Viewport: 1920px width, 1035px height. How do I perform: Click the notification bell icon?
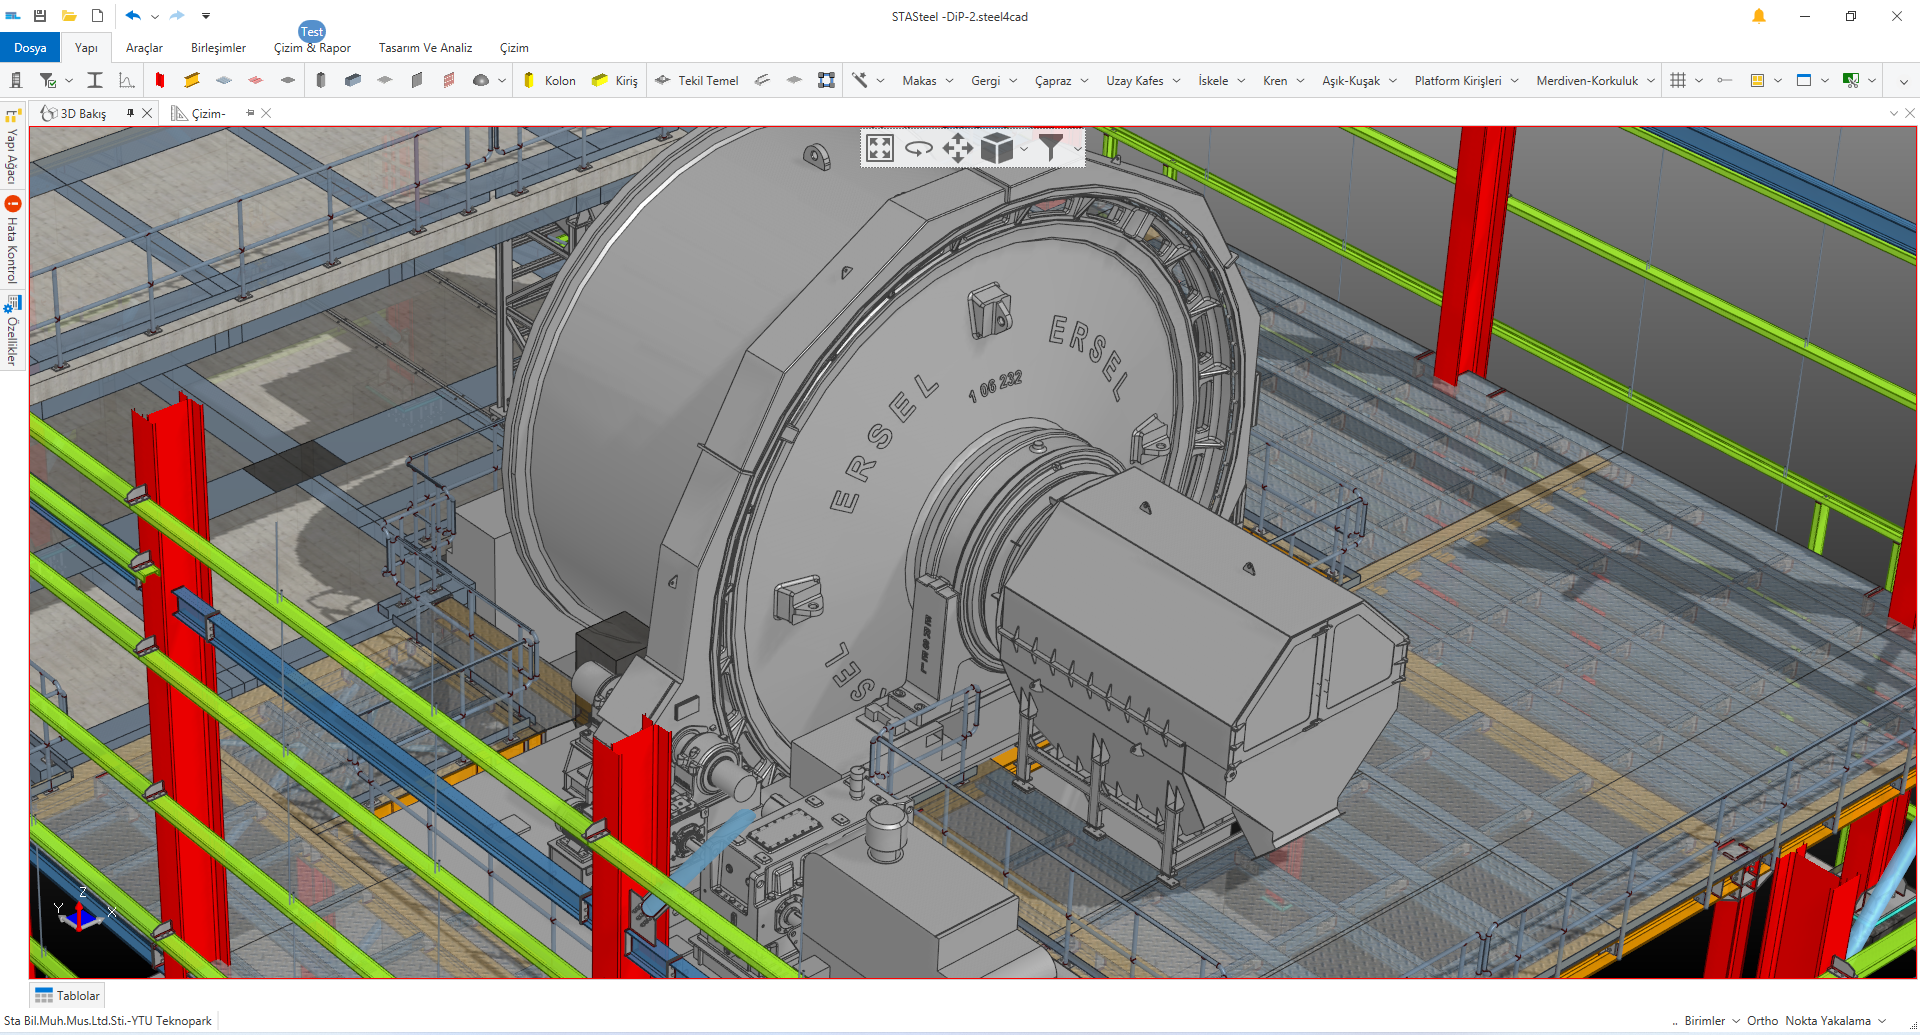pos(1758,16)
